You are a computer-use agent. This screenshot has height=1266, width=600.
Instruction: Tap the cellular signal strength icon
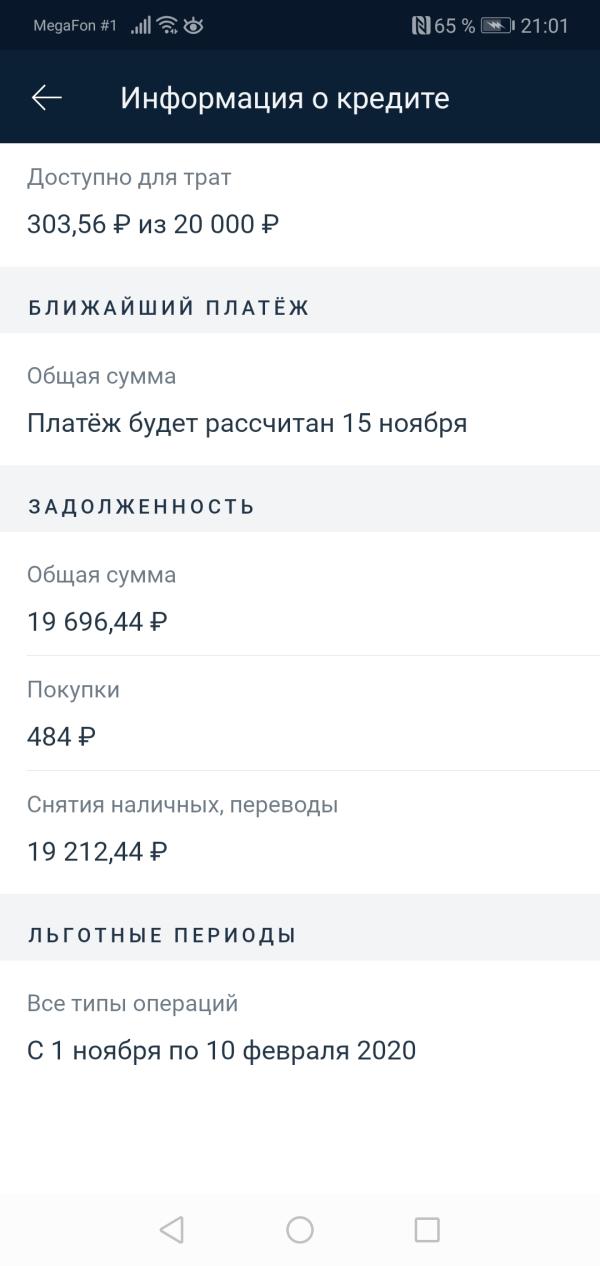click(141, 26)
